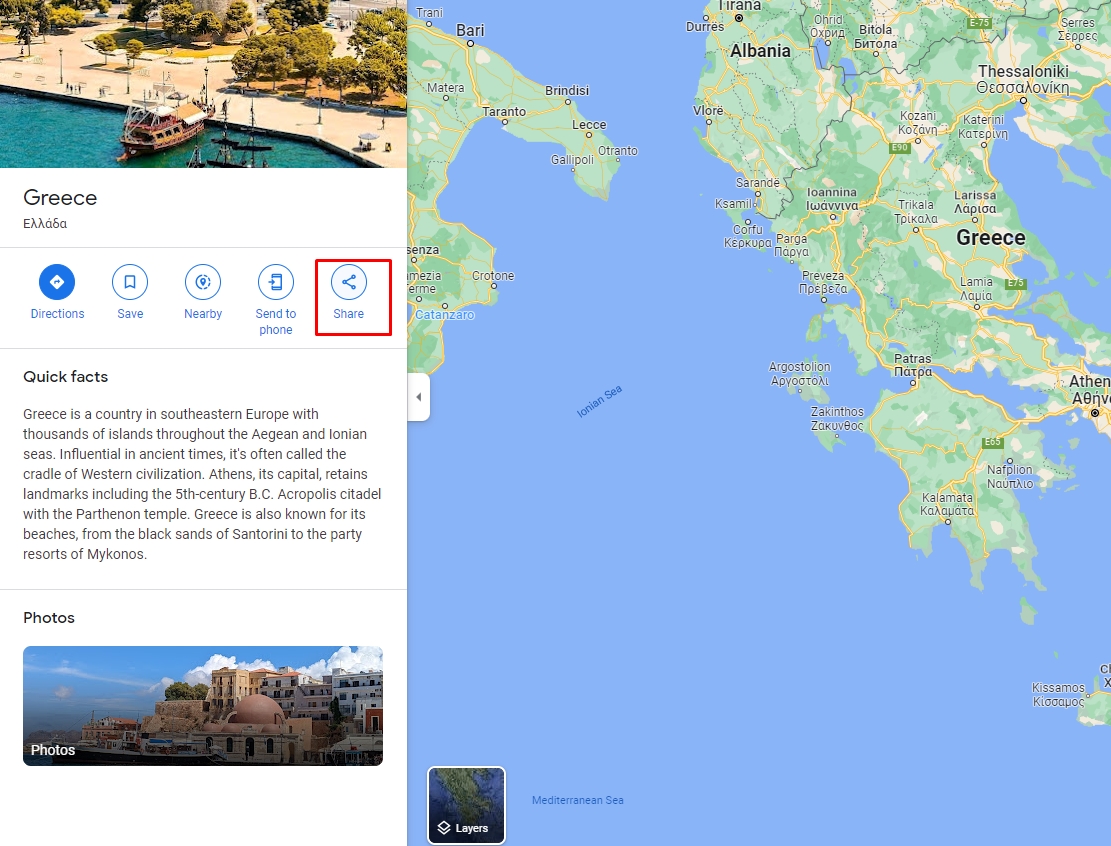This screenshot has width=1111, height=846.
Task: Click the Lamia label on map
Action: (976, 288)
